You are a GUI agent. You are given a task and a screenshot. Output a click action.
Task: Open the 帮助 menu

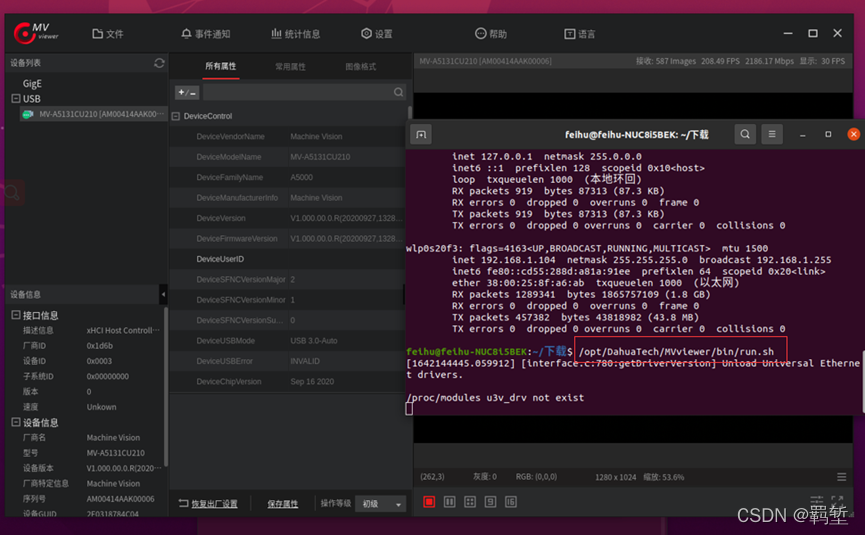pyautogui.click(x=491, y=34)
